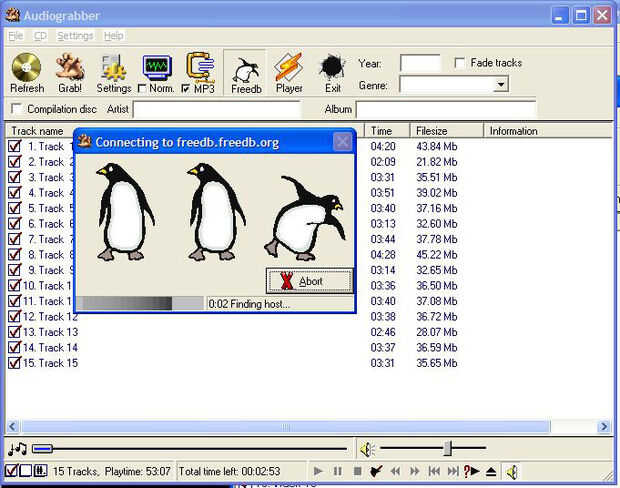620x488 pixels.
Task: Open the Help menu
Action: click(x=113, y=36)
